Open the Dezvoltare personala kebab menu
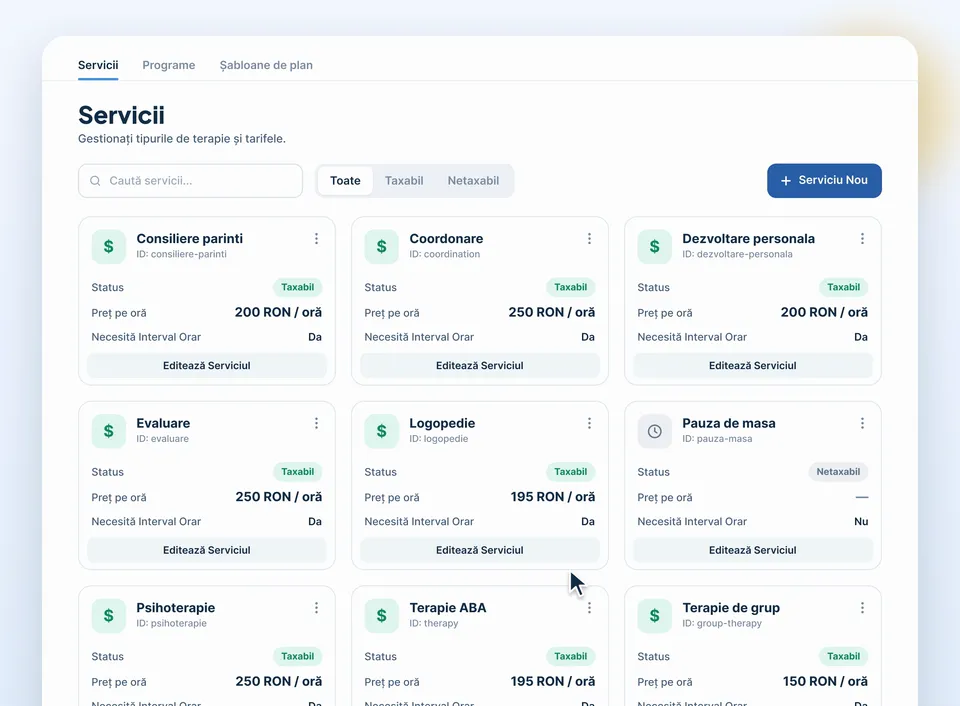The width and height of the screenshot is (960, 706). click(863, 239)
